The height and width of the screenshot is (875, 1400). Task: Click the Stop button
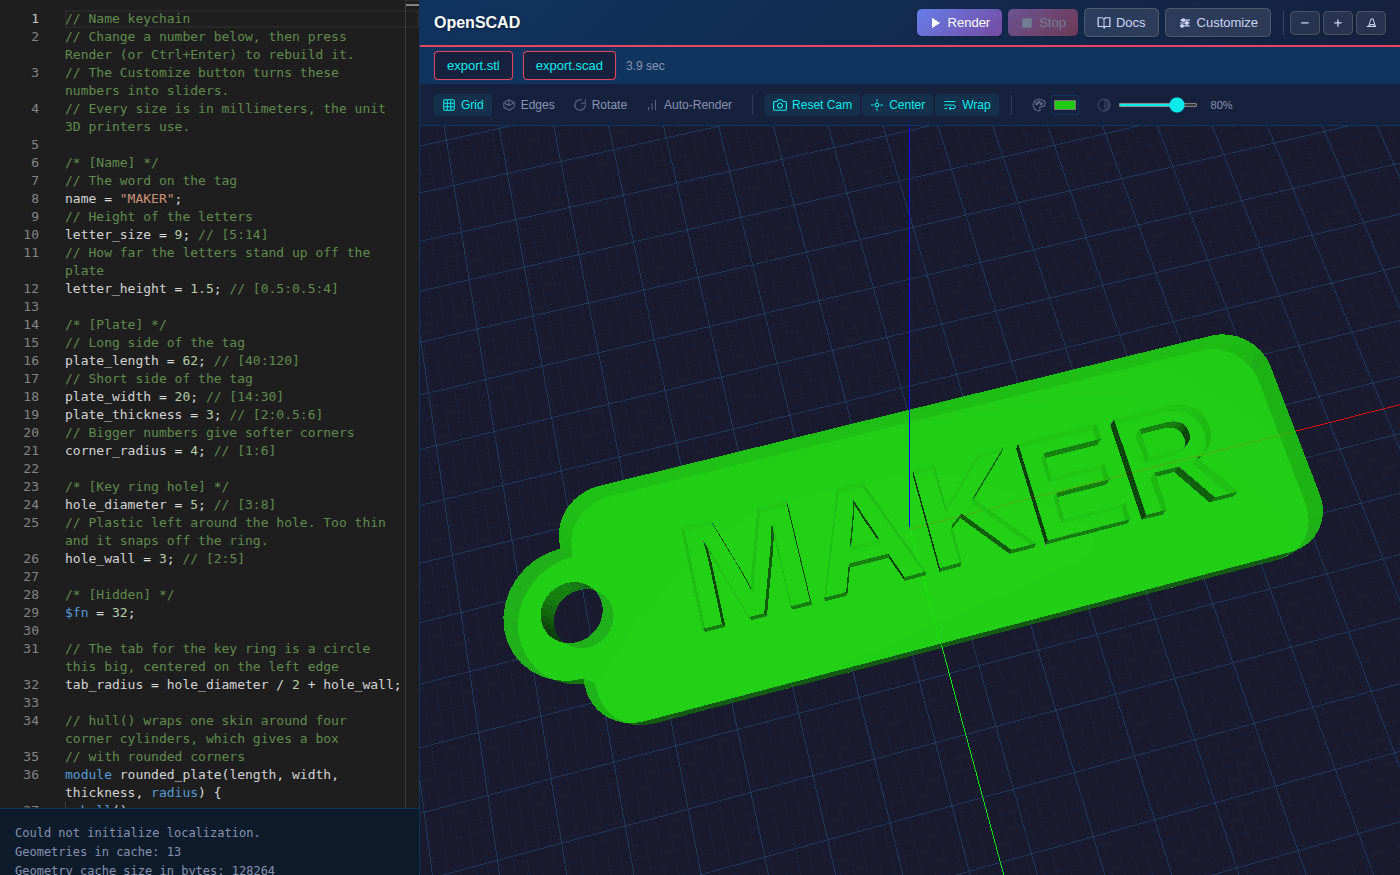tap(1042, 23)
